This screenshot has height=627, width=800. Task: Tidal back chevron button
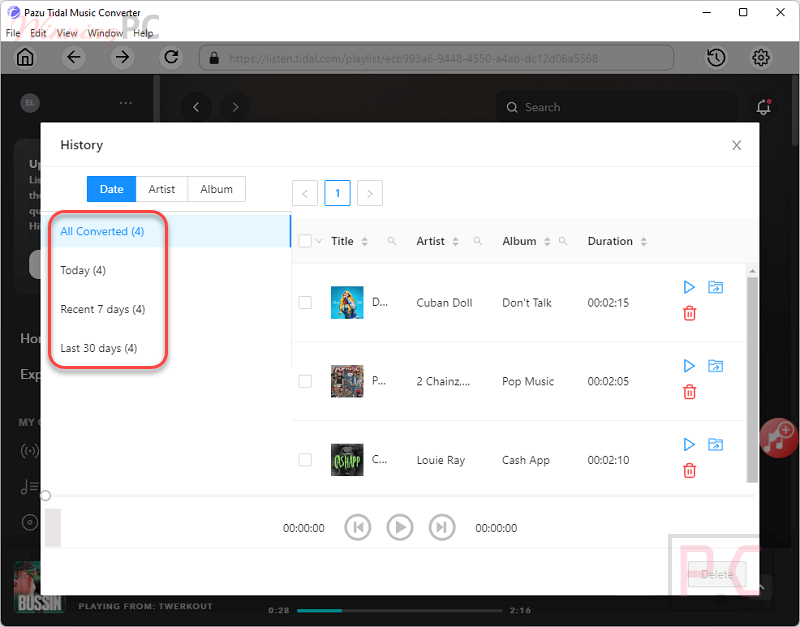(x=196, y=107)
